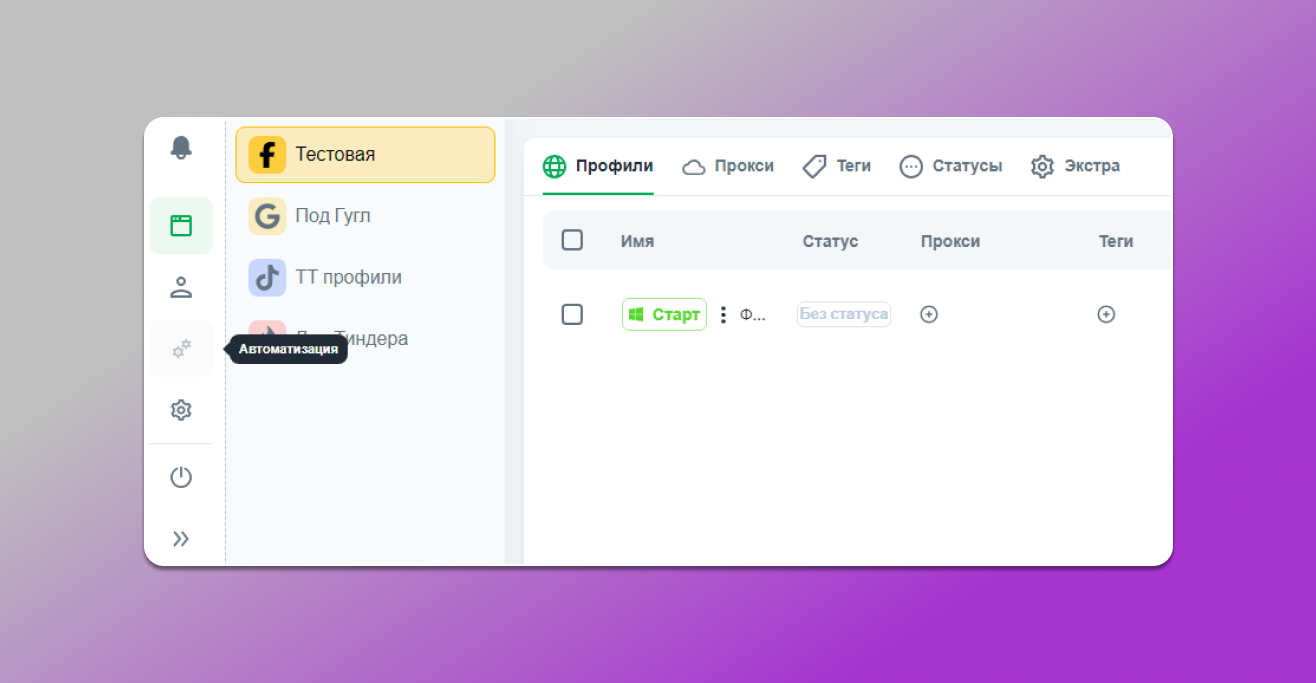Open the team members sidebar icon

[181, 287]
